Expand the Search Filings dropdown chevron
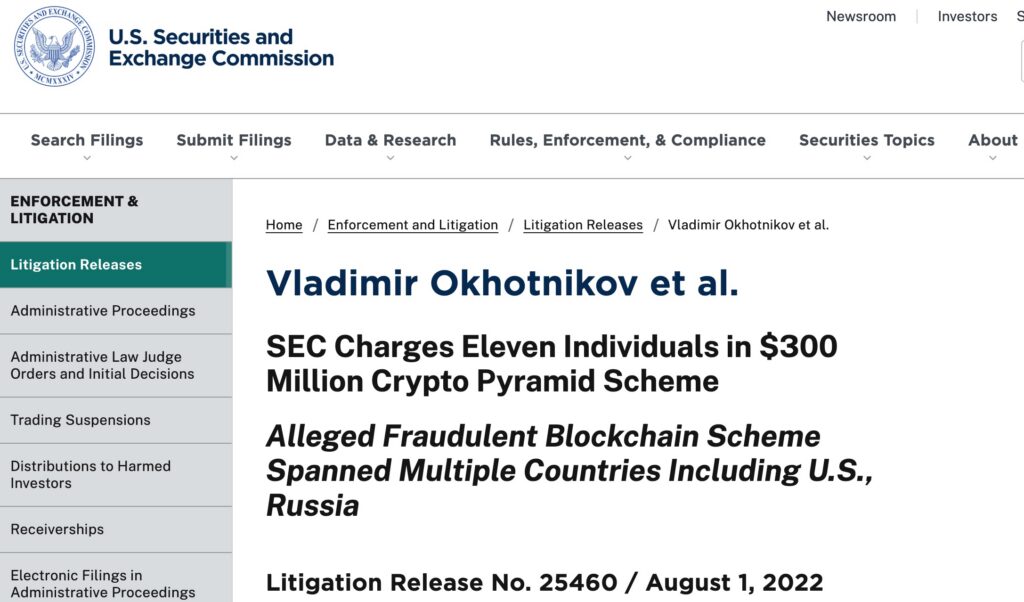 [86, 158]
